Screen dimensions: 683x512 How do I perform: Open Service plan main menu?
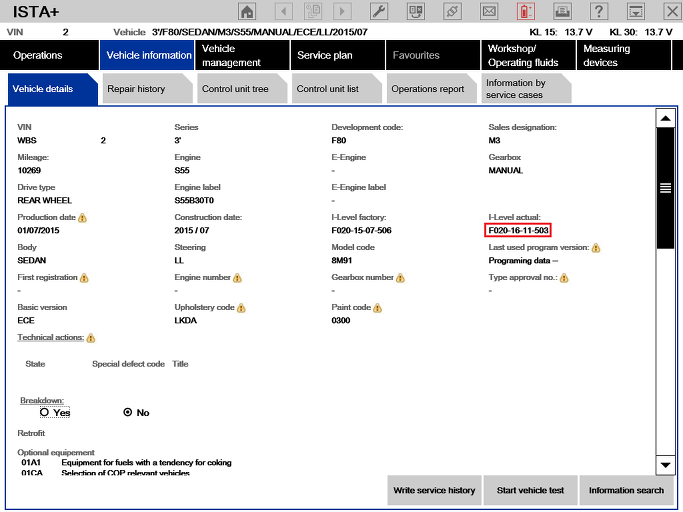tap(338, 55)
